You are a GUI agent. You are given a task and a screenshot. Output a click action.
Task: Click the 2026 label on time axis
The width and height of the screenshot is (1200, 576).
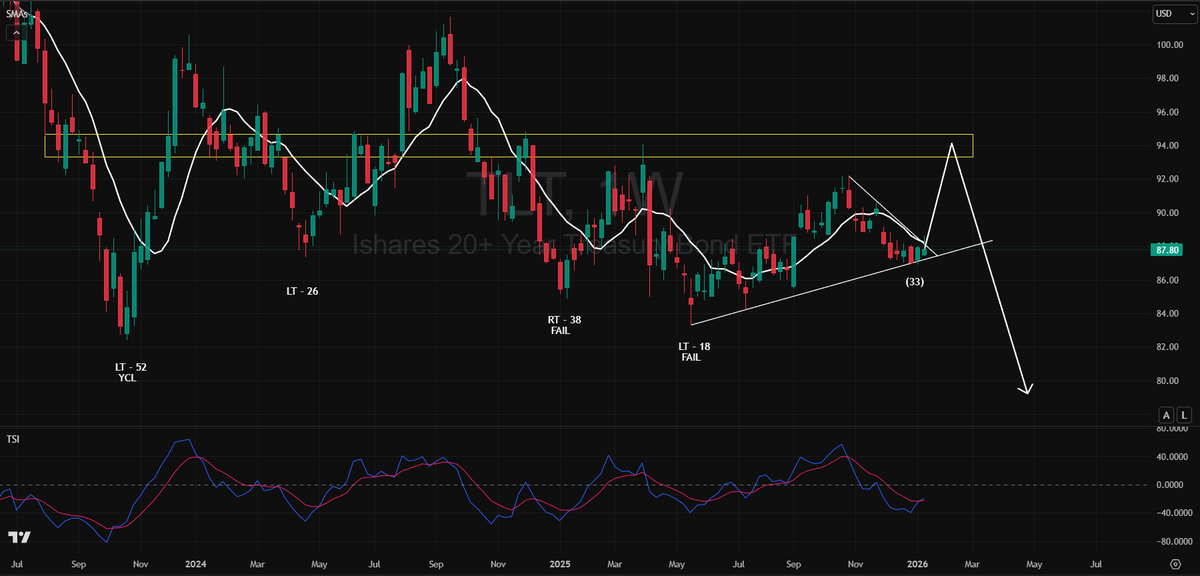click(917, 565)
